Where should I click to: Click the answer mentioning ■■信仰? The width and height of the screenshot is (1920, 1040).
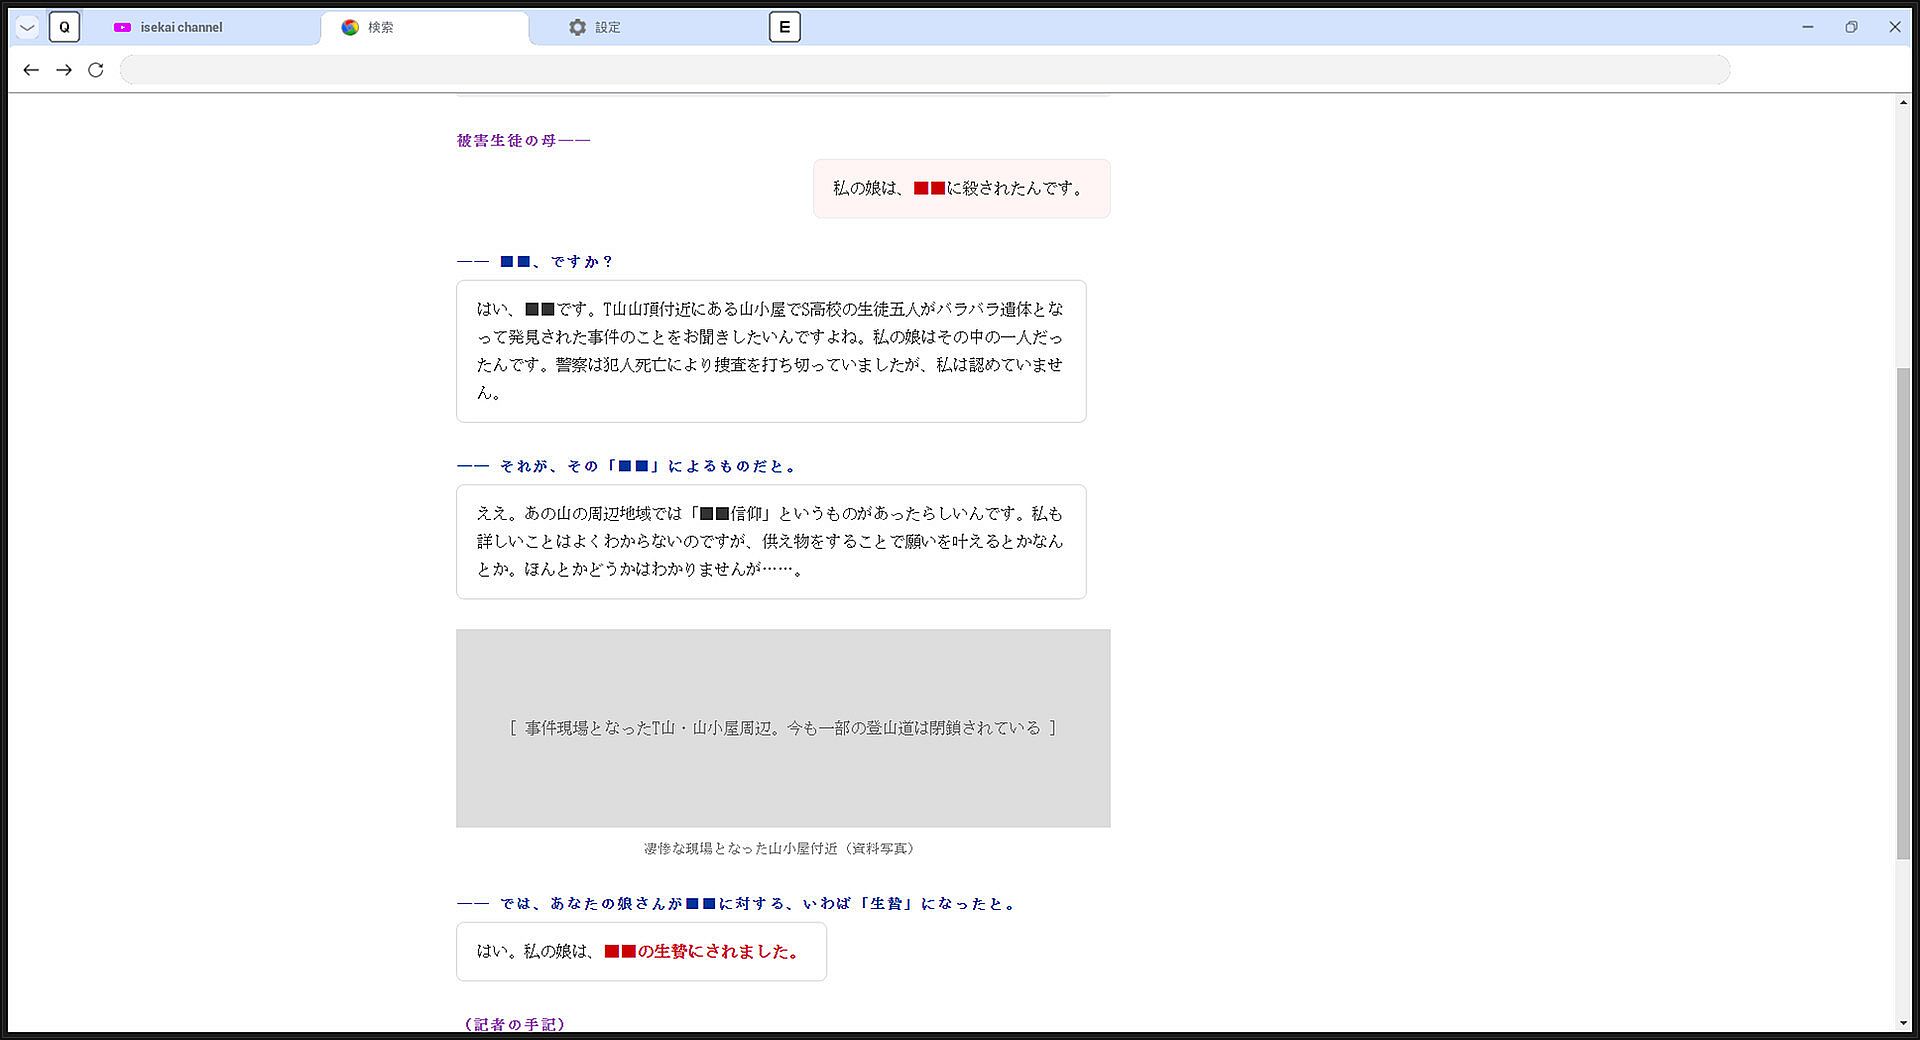771,542
